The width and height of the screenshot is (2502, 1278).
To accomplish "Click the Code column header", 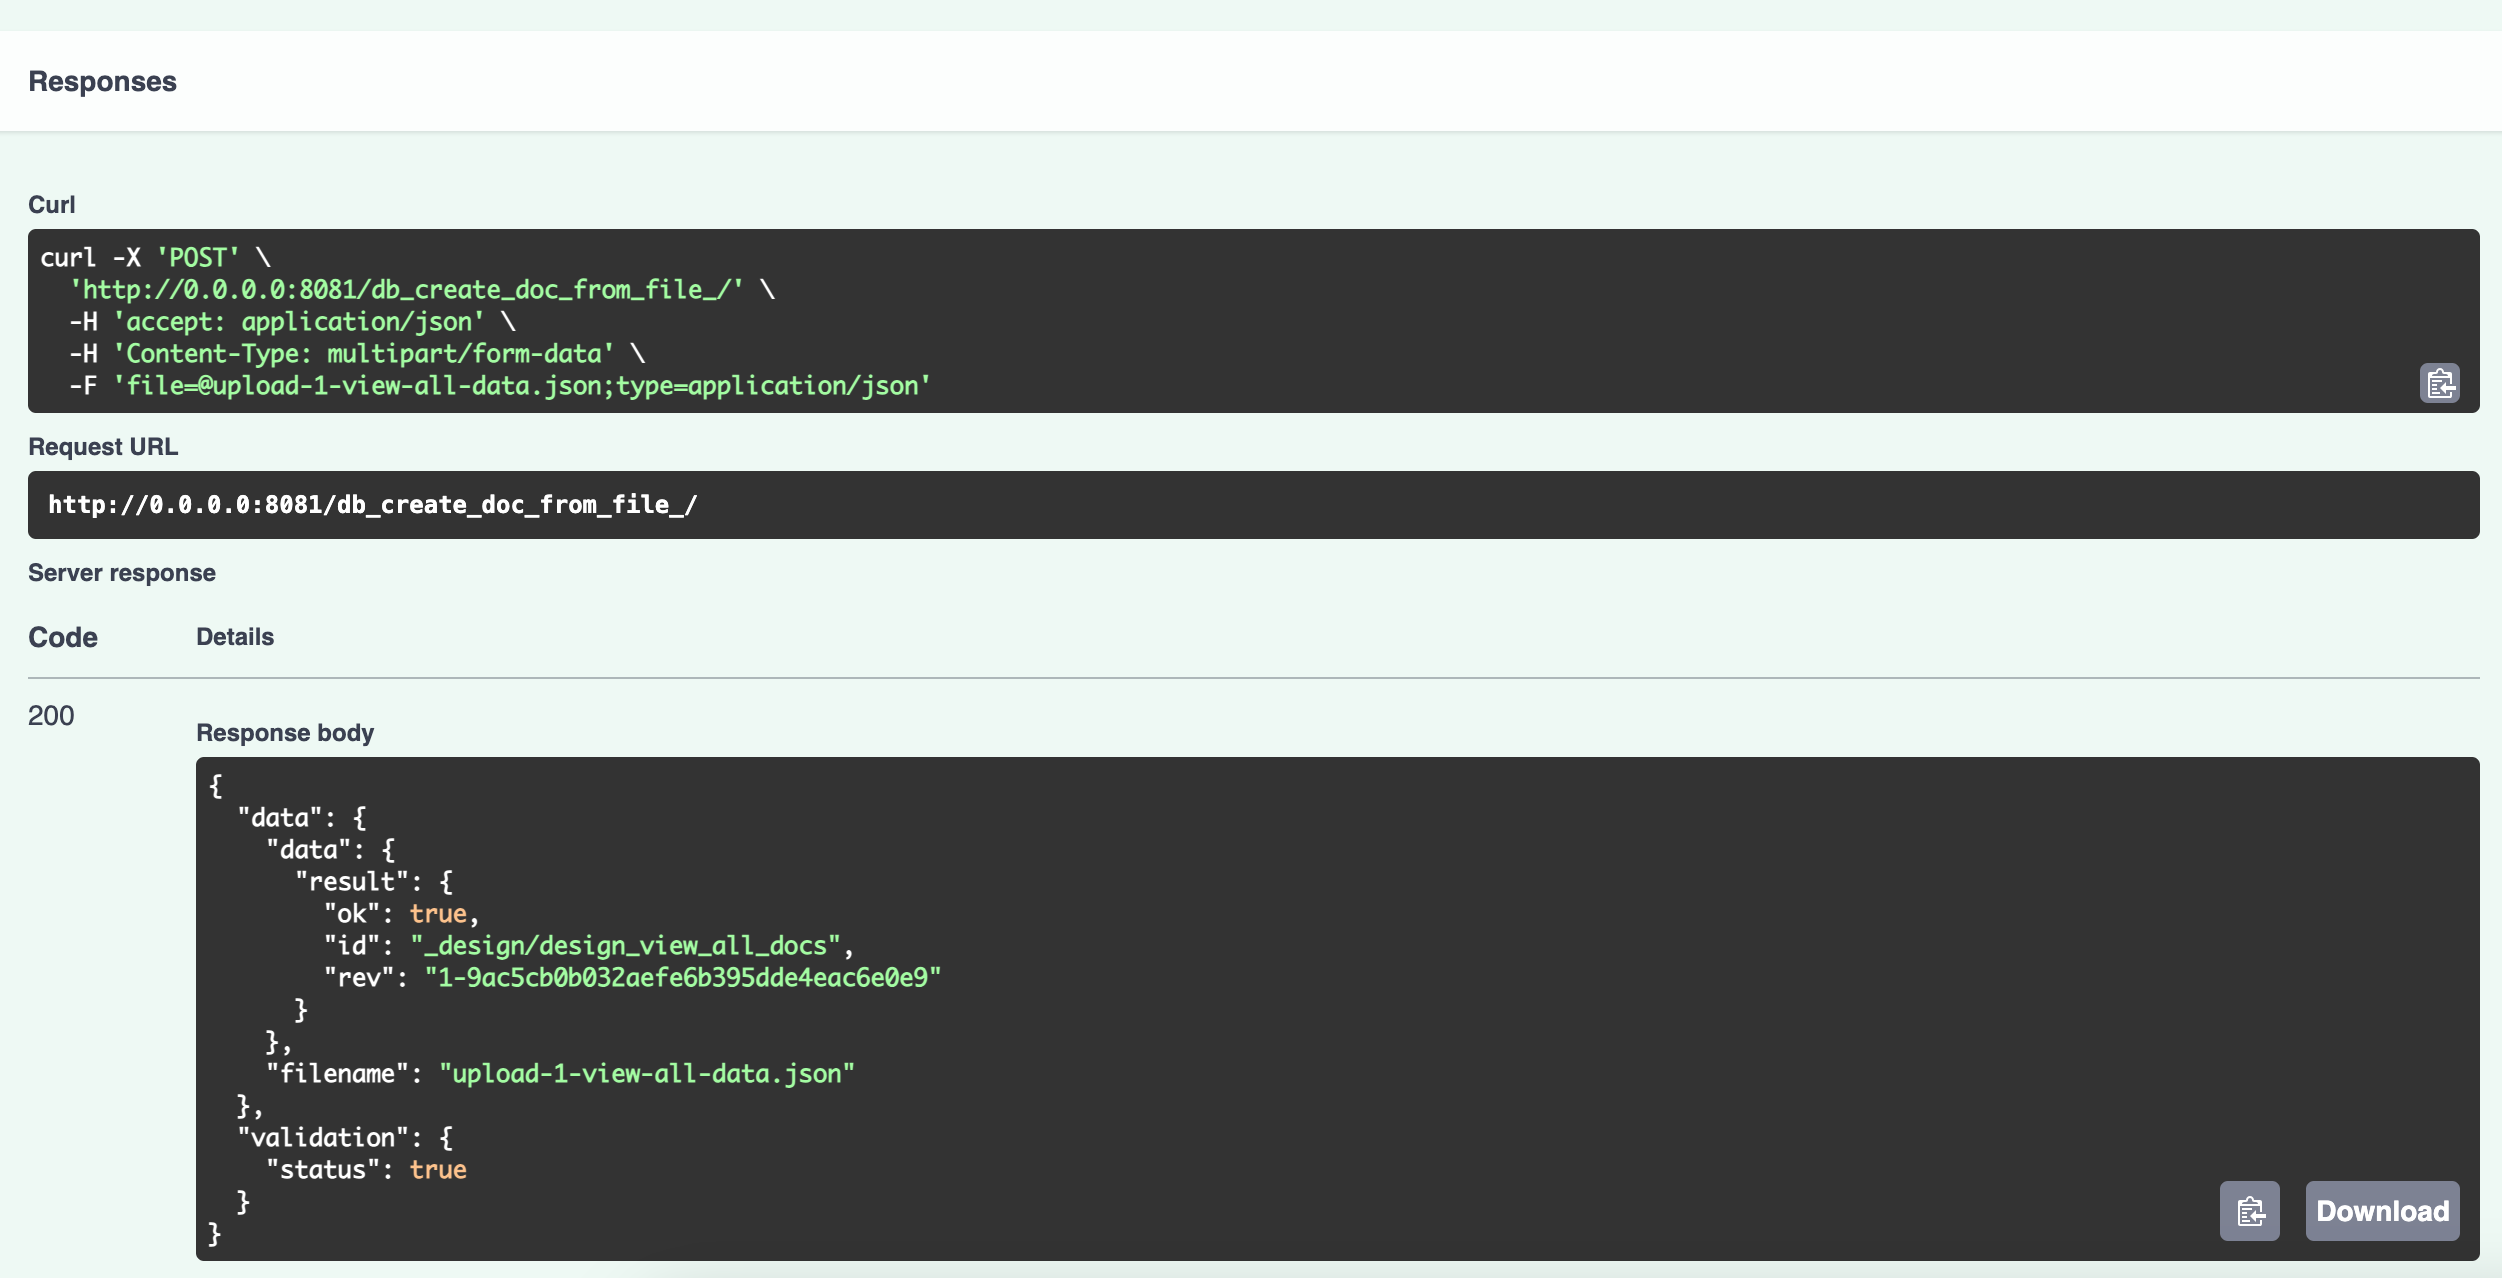I will (x=62, y=637).
